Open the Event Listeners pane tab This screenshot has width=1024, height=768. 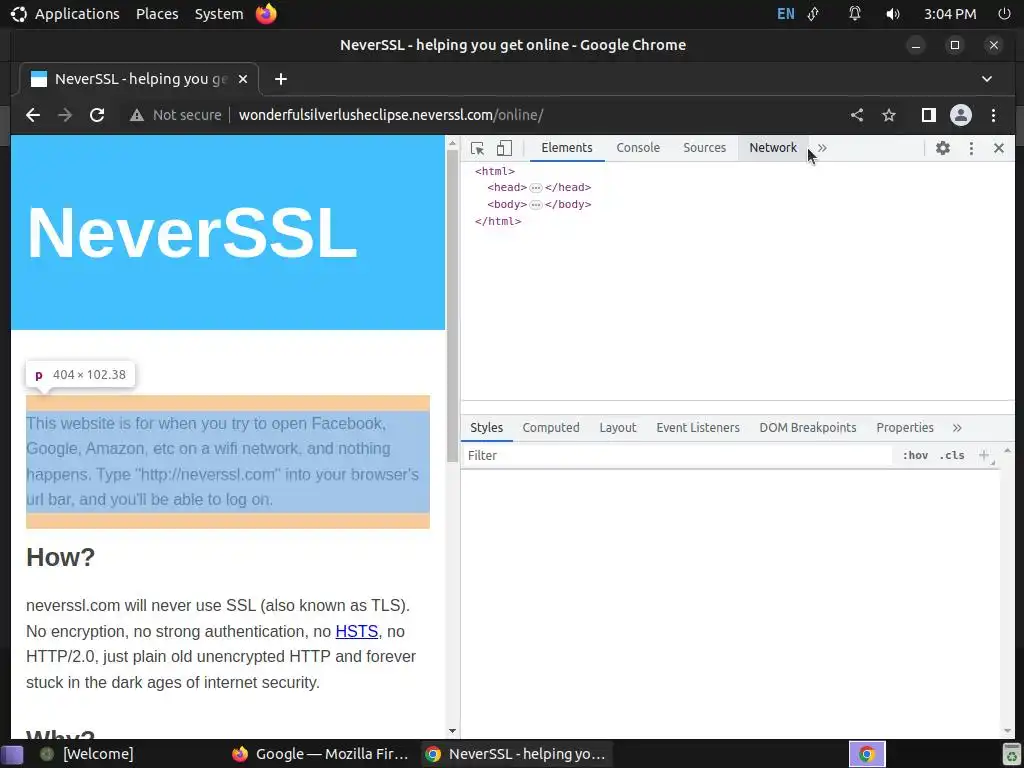click(x=698, y=428)
